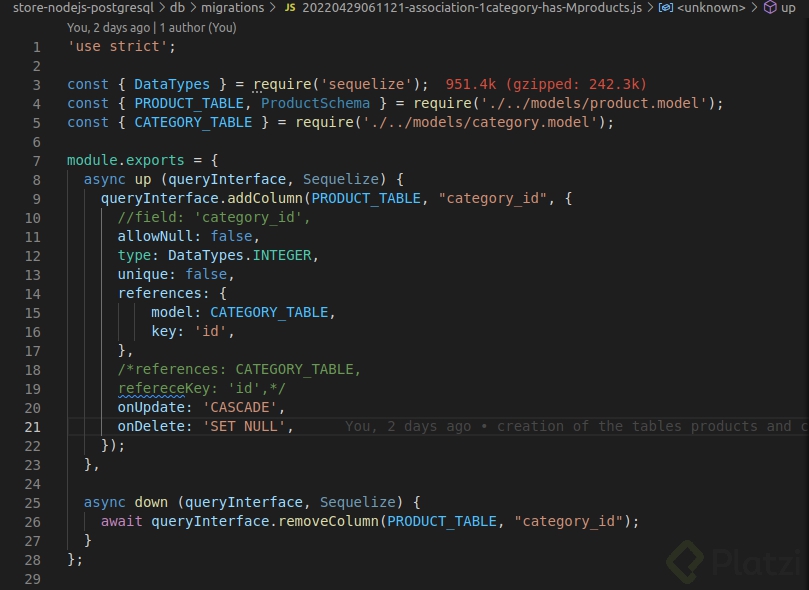The height and width of the screenshot is (590, 809).
Task: Click the 'You, 2 days ago' CodeLens above line 1
Action: click(108, 28)
